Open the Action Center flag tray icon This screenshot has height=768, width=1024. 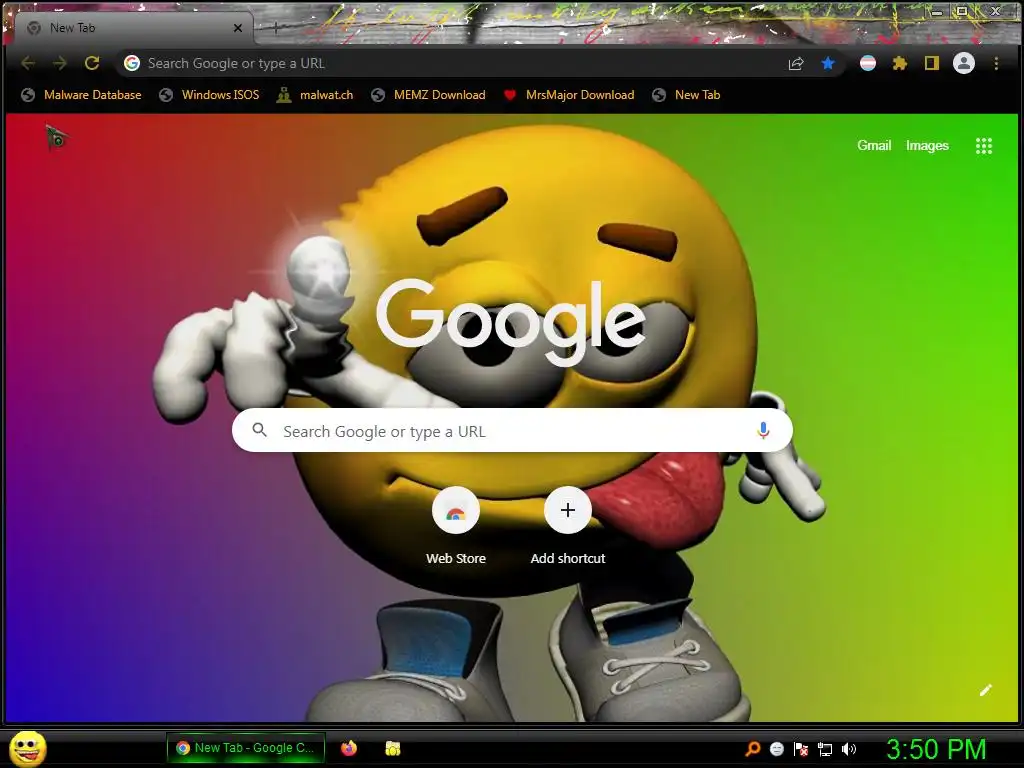point(801,749)
